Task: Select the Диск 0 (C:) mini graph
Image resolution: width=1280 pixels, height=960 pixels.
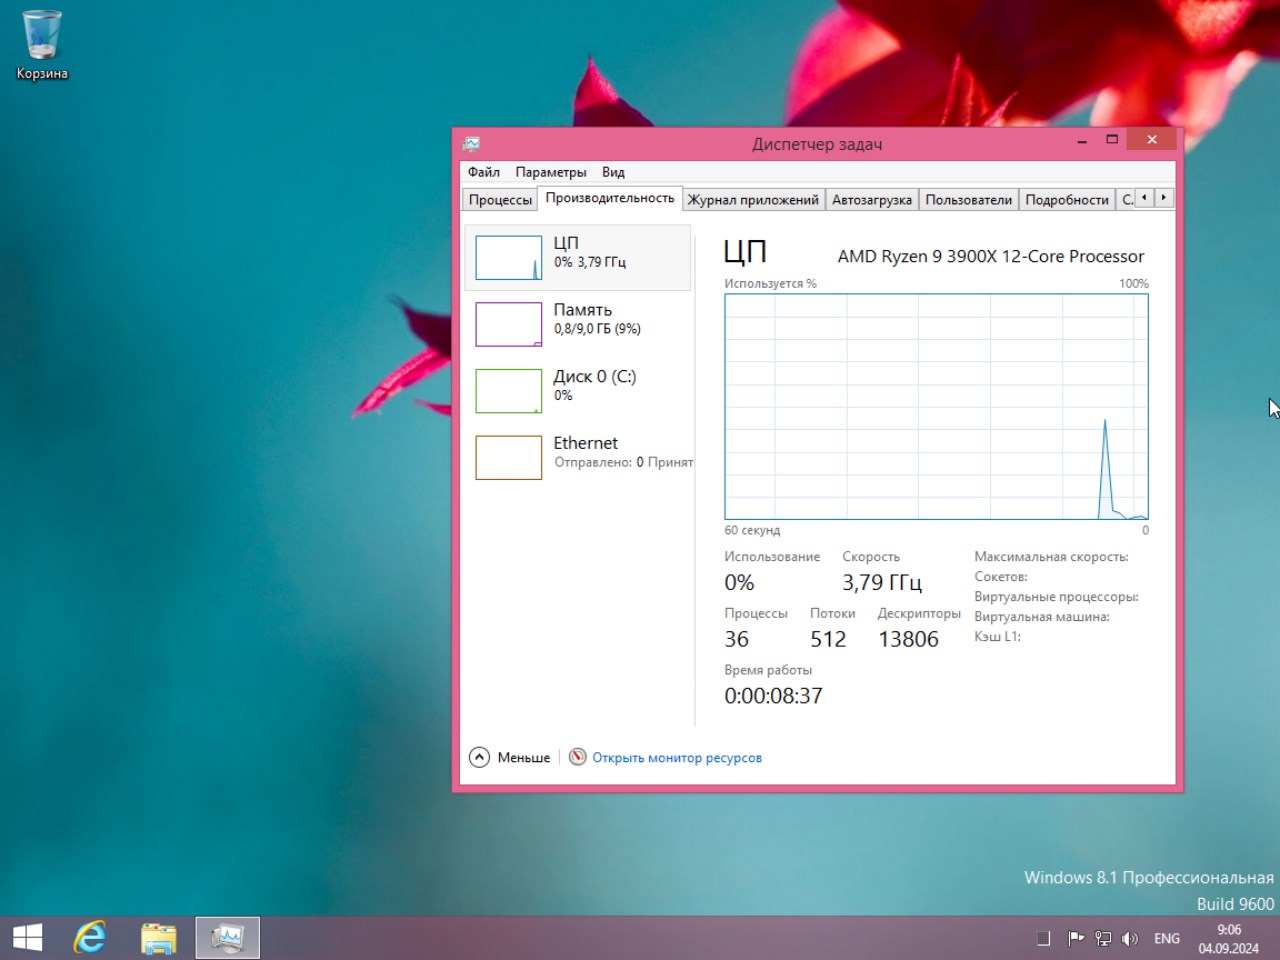Action: pyautogui.click(x=509, y=391)
